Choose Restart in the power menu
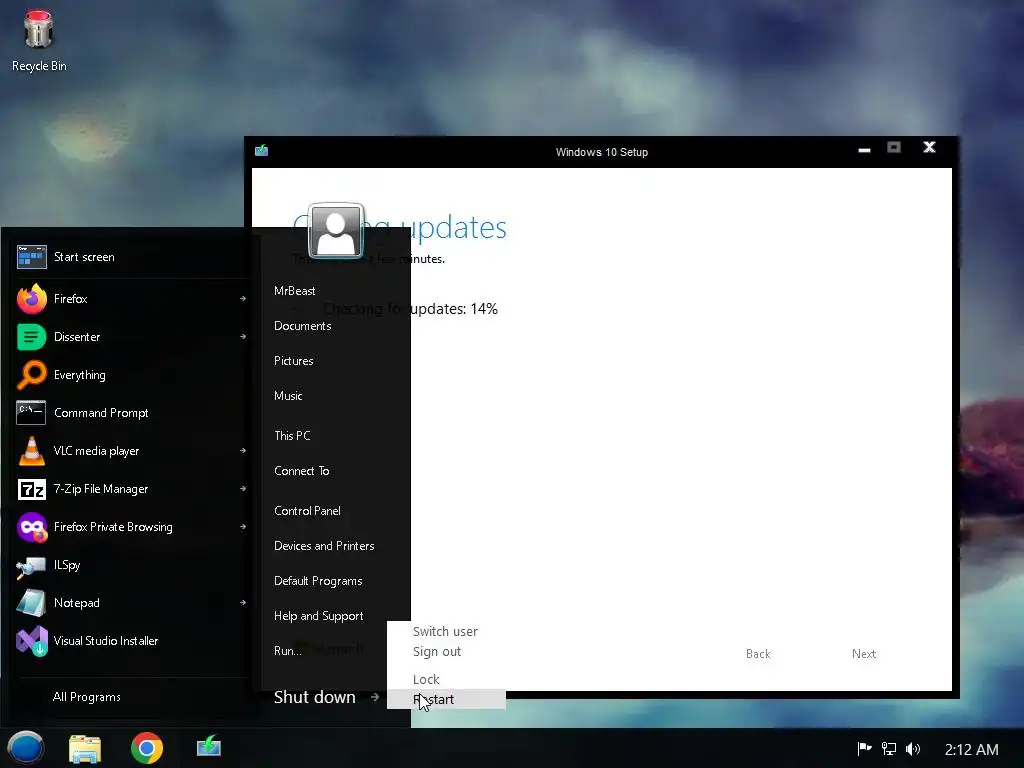Viewport: 1024px width, 768px height. 446,699
